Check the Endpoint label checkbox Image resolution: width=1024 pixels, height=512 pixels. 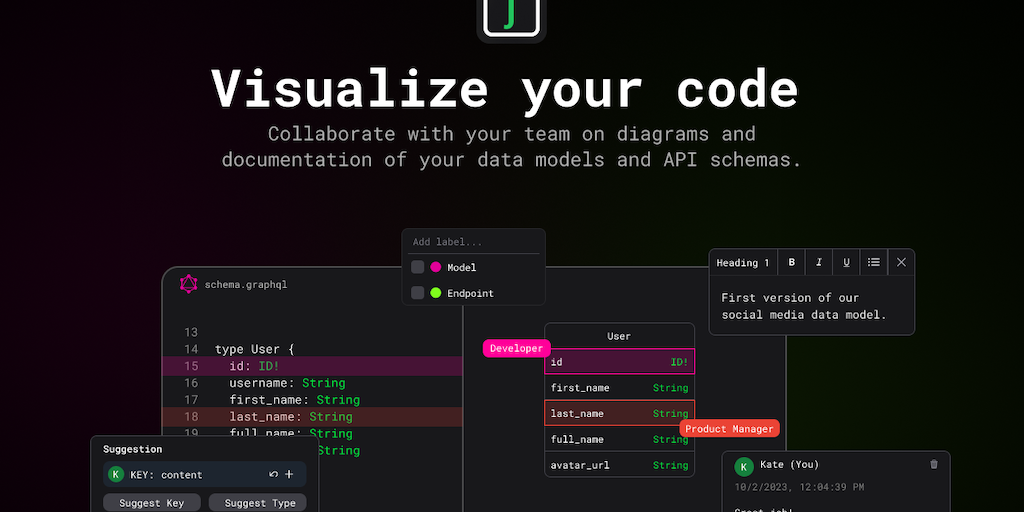coord(418,293)
